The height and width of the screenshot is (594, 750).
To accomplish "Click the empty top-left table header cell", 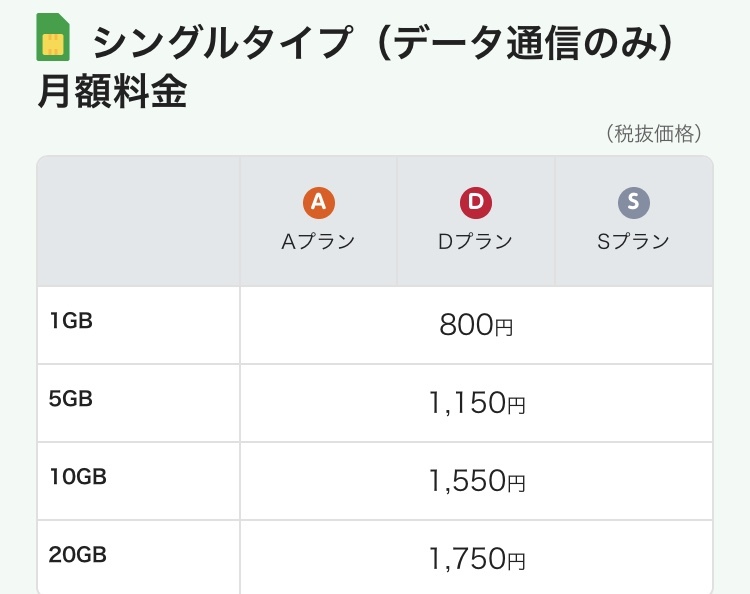I will coord(139,221).
